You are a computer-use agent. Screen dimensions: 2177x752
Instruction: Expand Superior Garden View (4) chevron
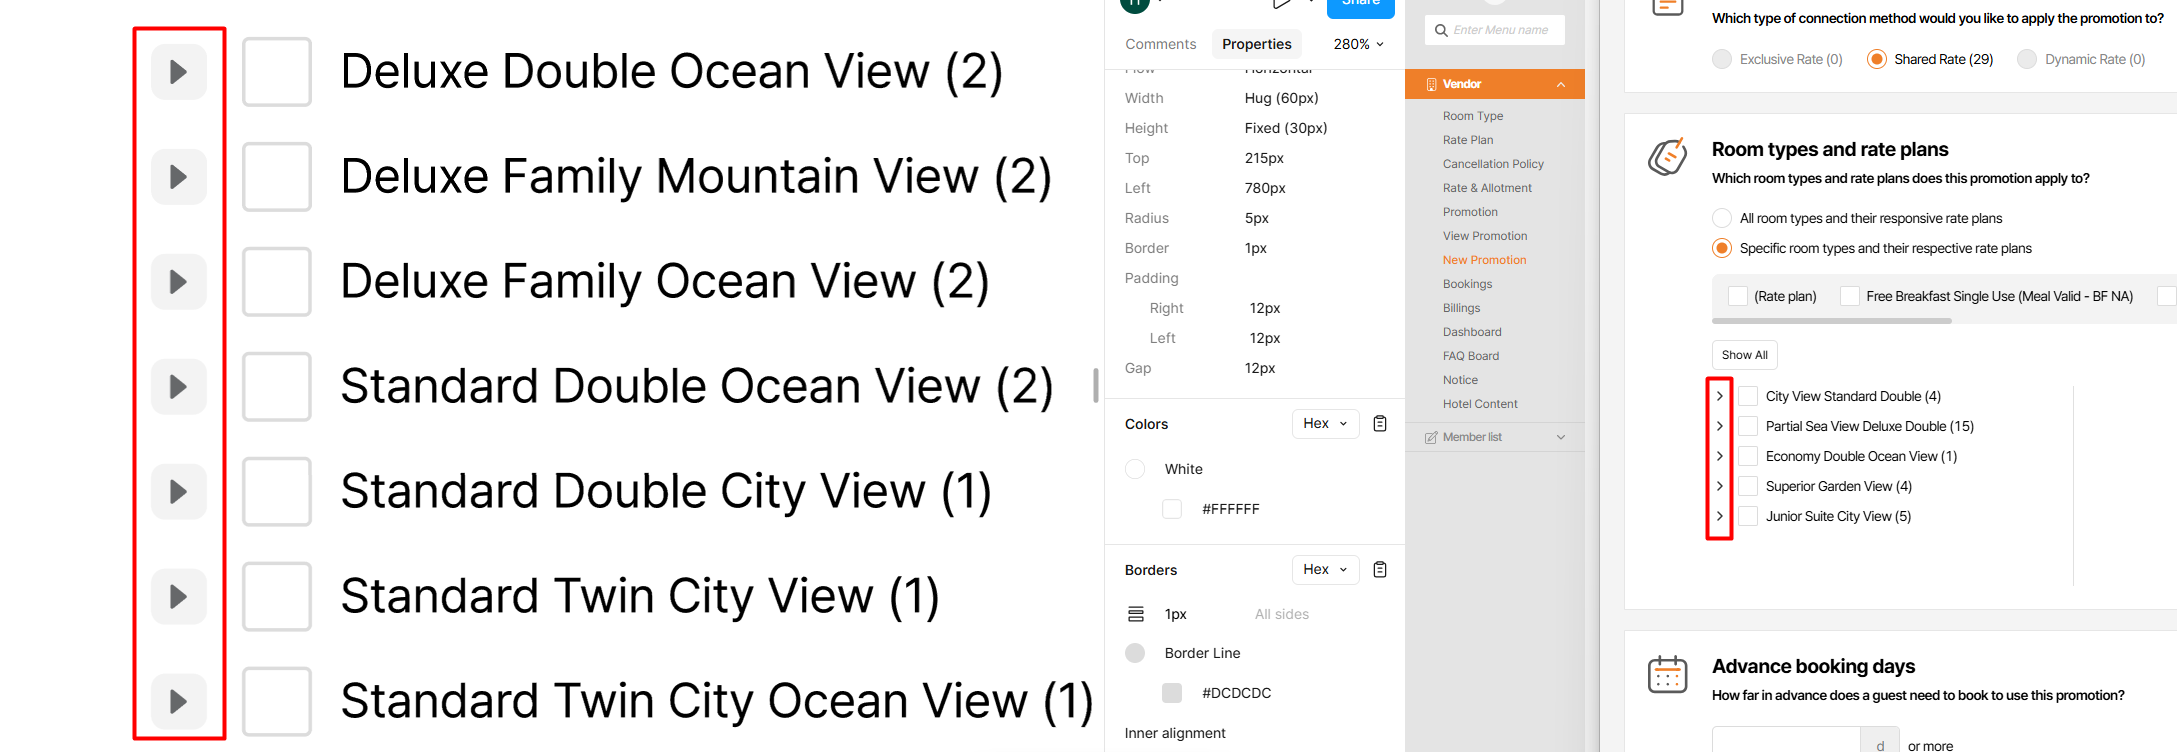pos(1720,486)
